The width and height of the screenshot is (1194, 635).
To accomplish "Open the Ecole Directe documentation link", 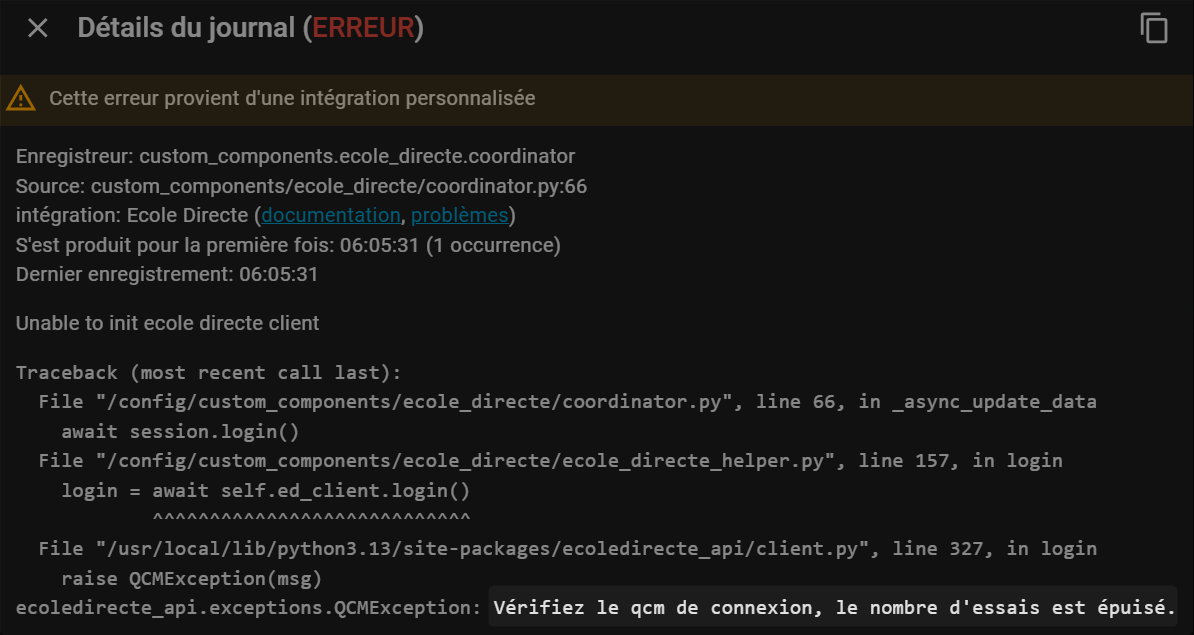I will pos(330,215).
